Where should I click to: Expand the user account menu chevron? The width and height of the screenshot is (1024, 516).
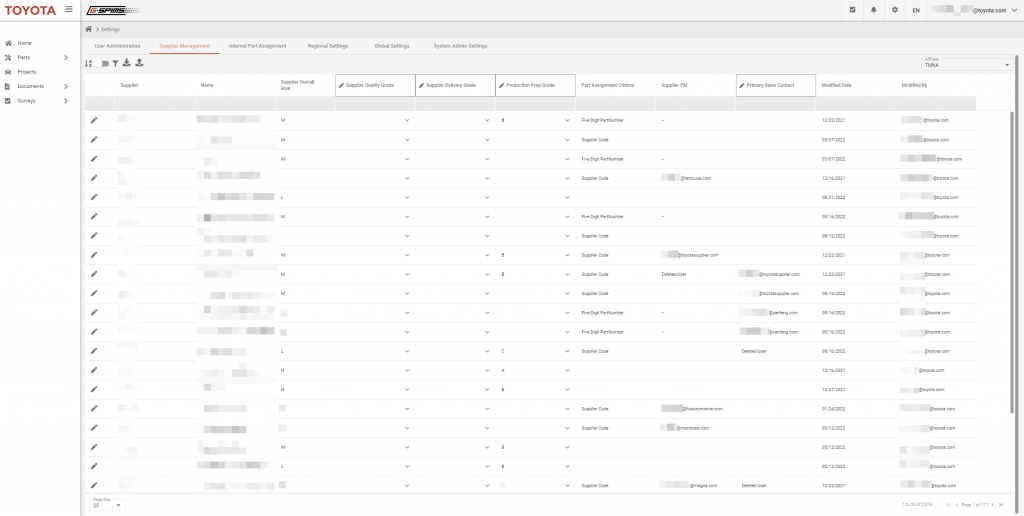[1013, 10]
